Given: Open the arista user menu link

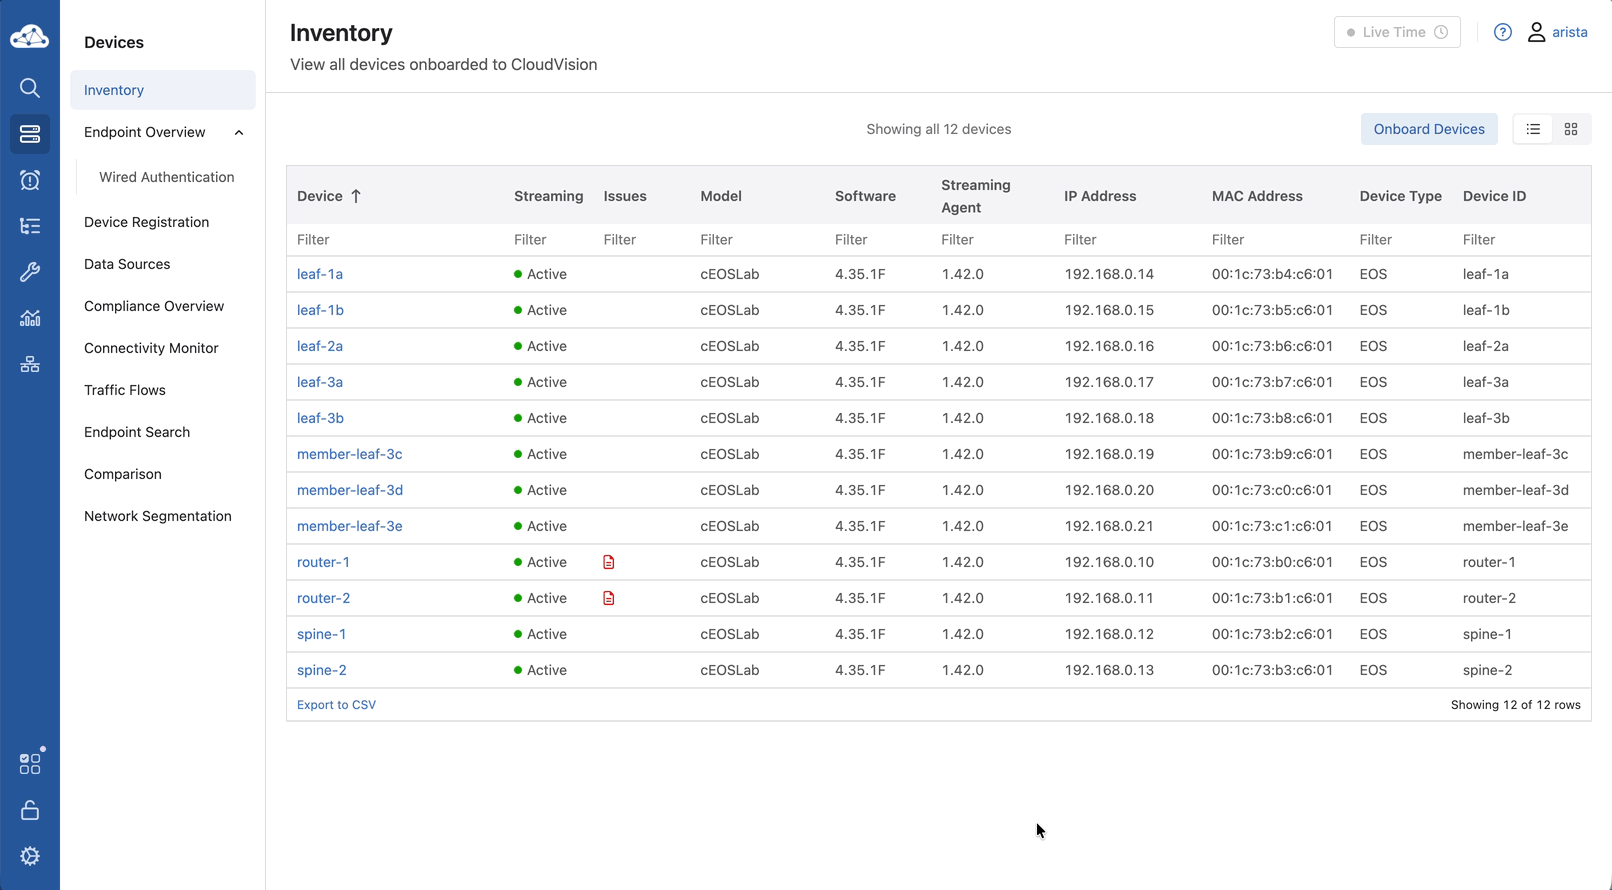Looking at the screenshot, I should click(x=1570, y=32).
